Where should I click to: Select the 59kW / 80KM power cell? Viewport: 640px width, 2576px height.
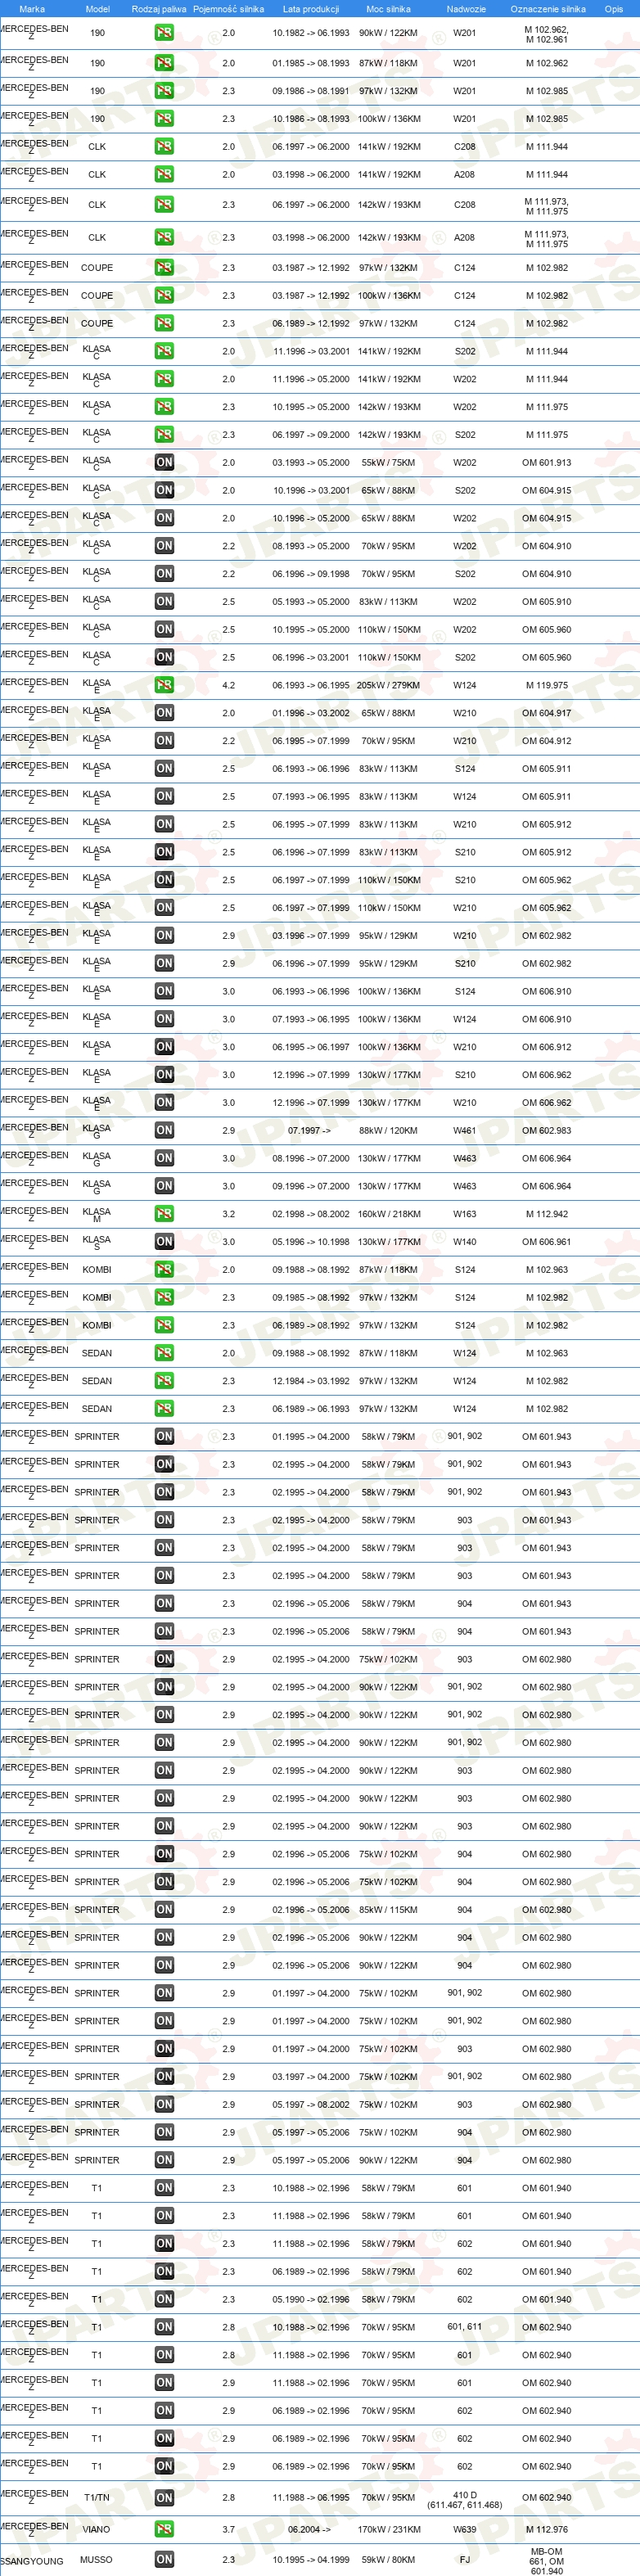[x=388, y=2561]
